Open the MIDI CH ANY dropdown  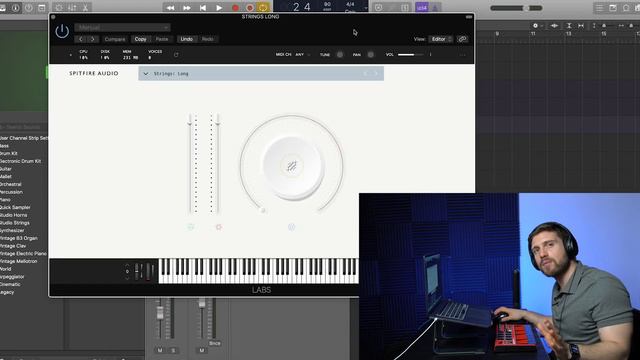303,54
